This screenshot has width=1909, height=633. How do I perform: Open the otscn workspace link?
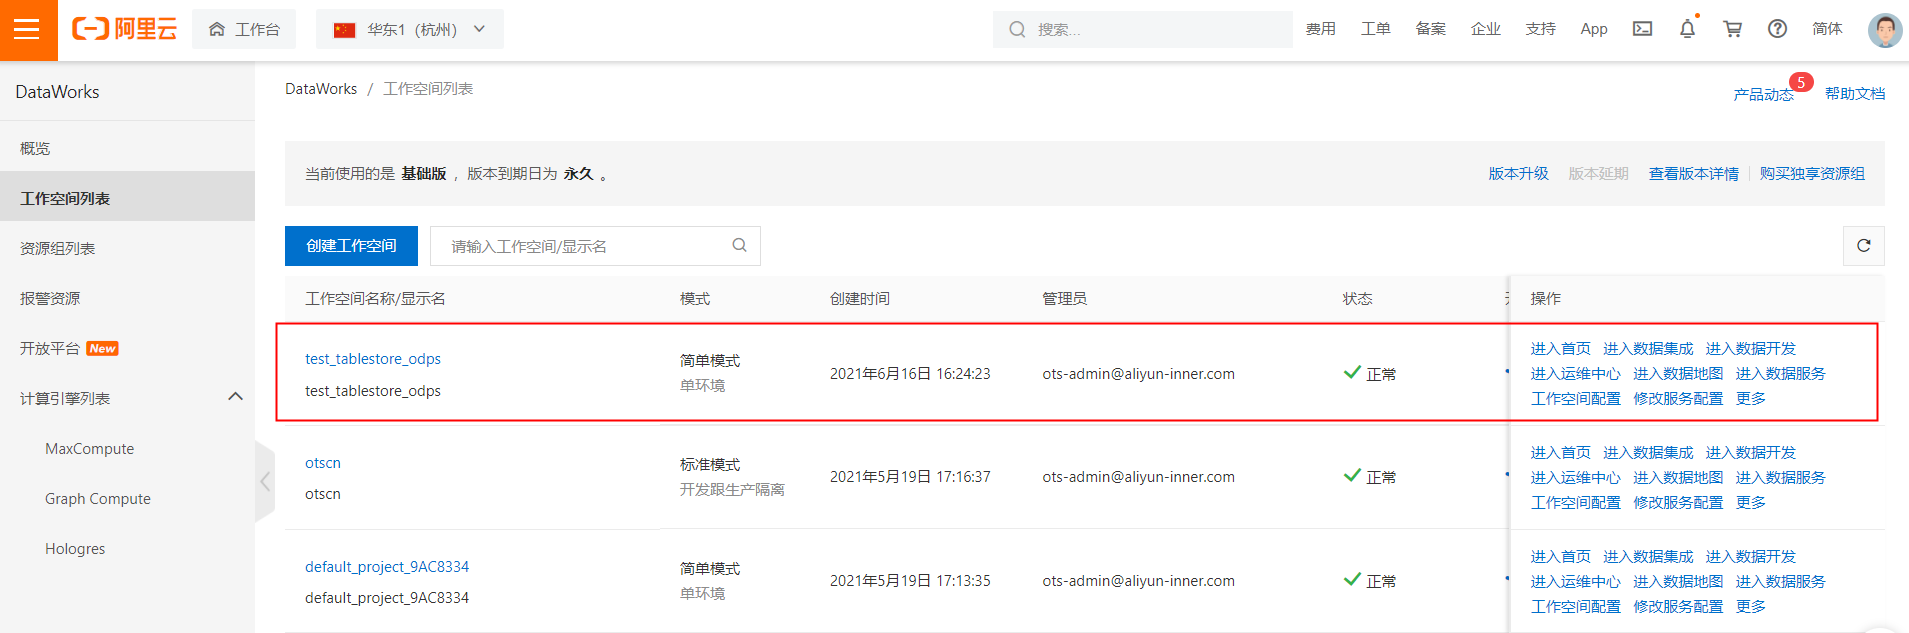tap(323, 462)
